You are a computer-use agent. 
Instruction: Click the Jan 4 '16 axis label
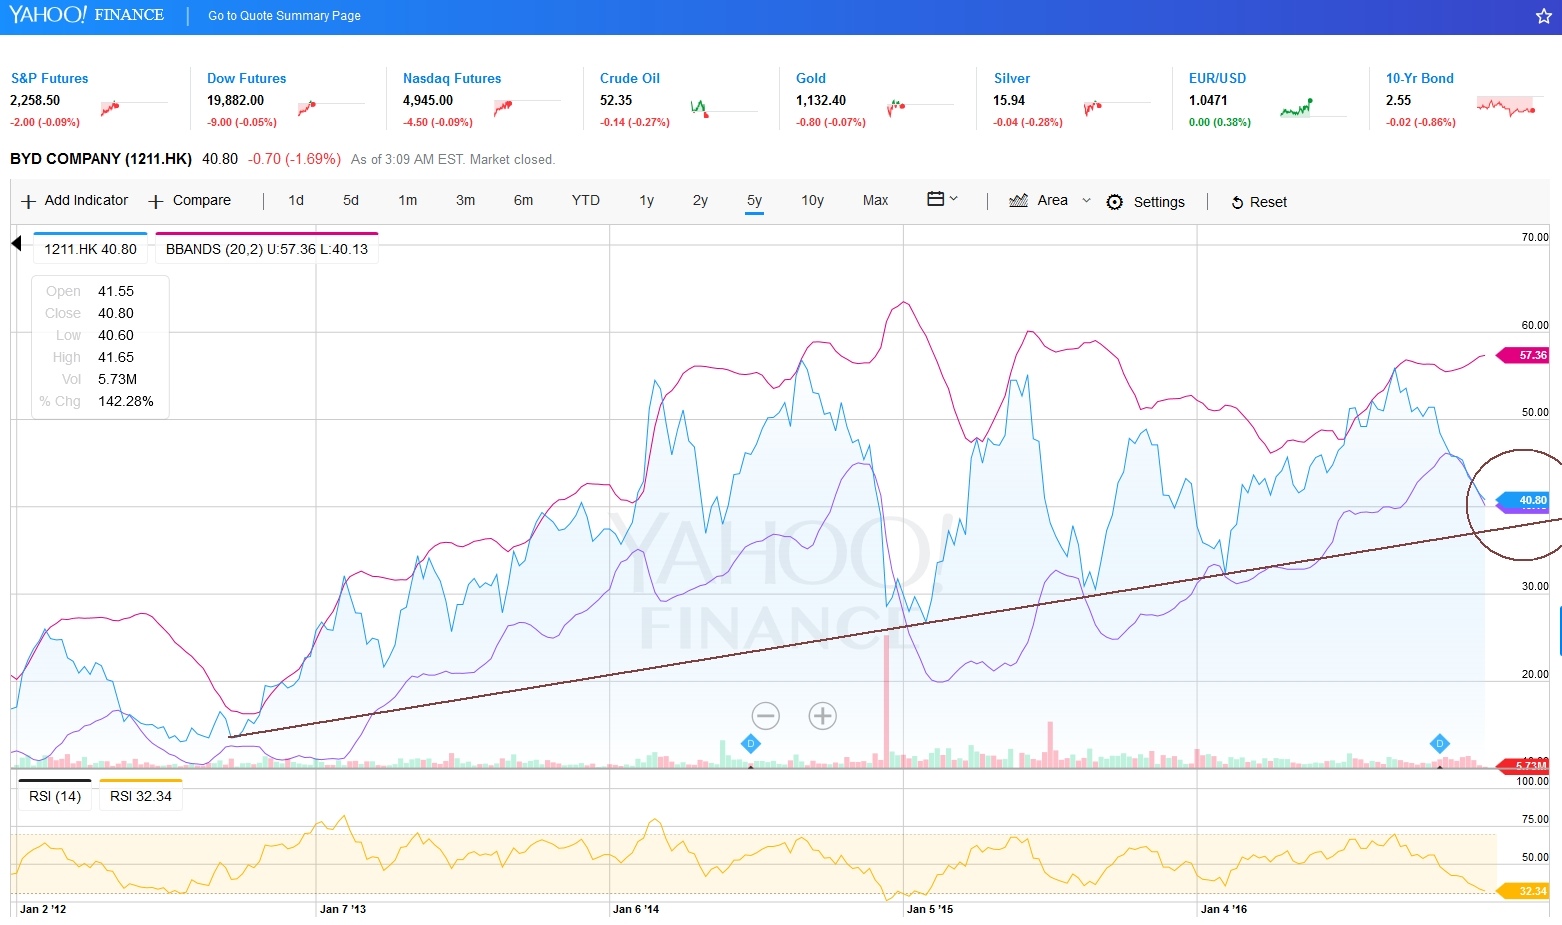pyautogui.click(x=1224, y=909)
